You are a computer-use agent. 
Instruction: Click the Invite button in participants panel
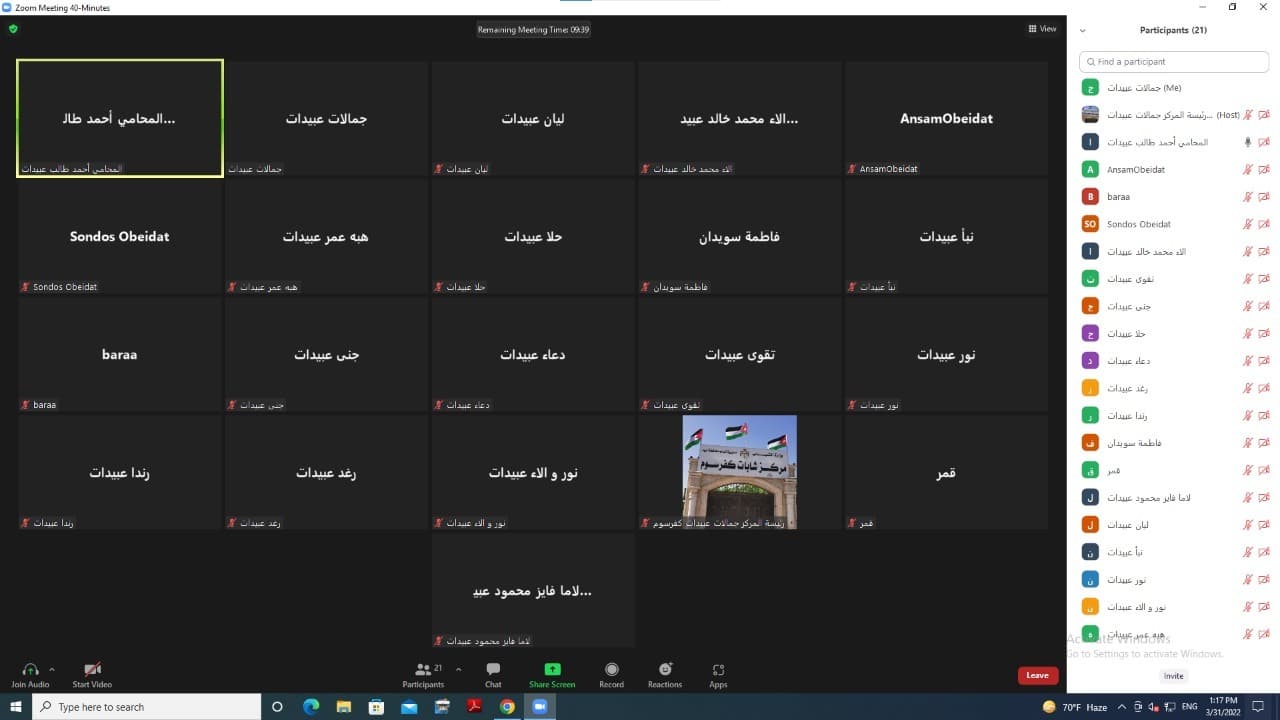click(1173, 676)
